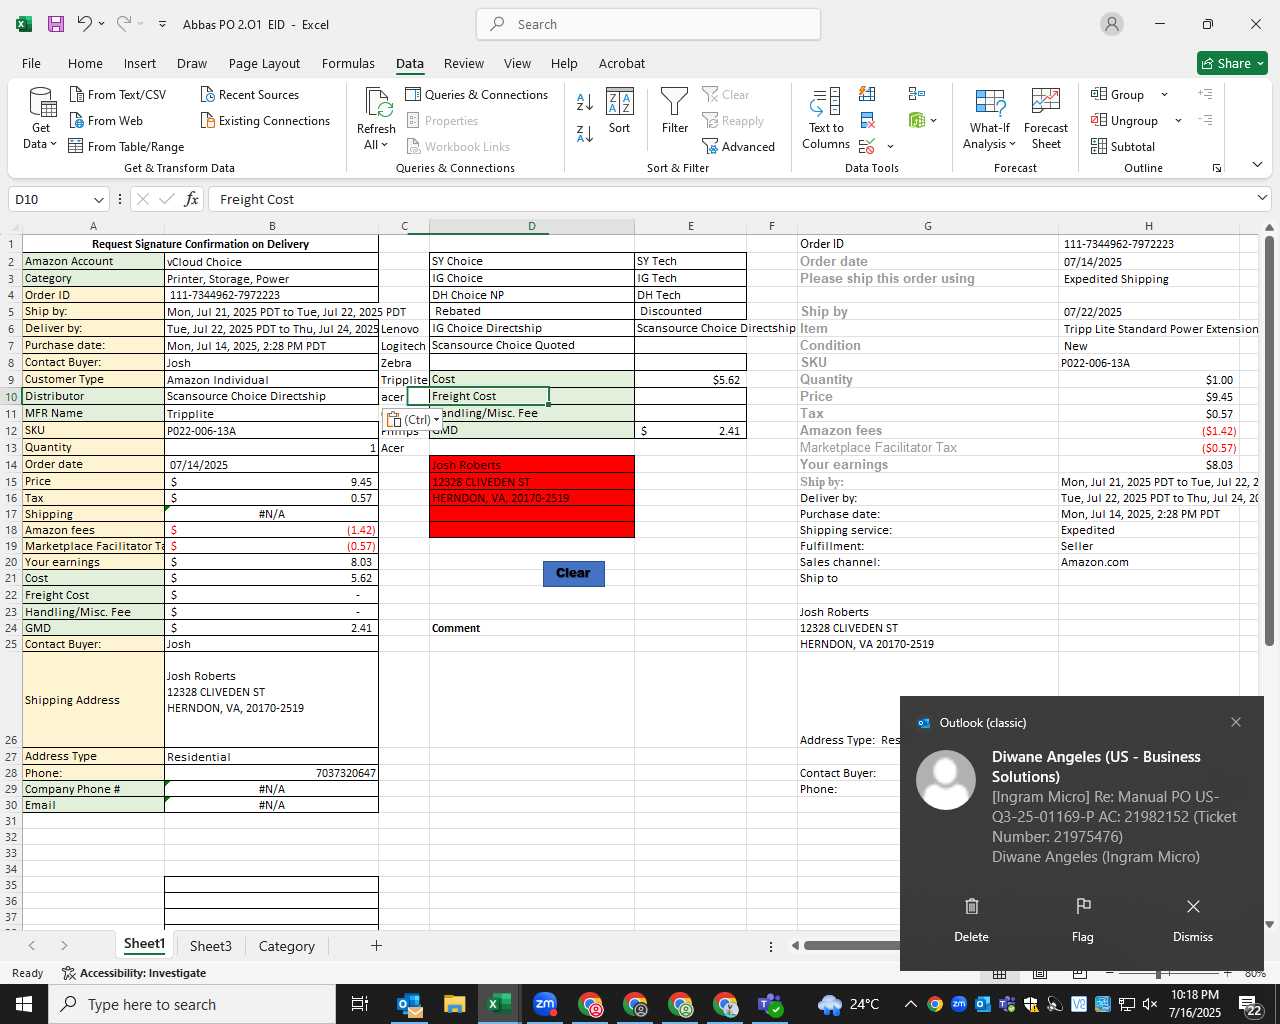The width and height of the screenshot is (1280, 1024).
Task: Open Queries & Connections pane
Action: [x=476, y=94]
